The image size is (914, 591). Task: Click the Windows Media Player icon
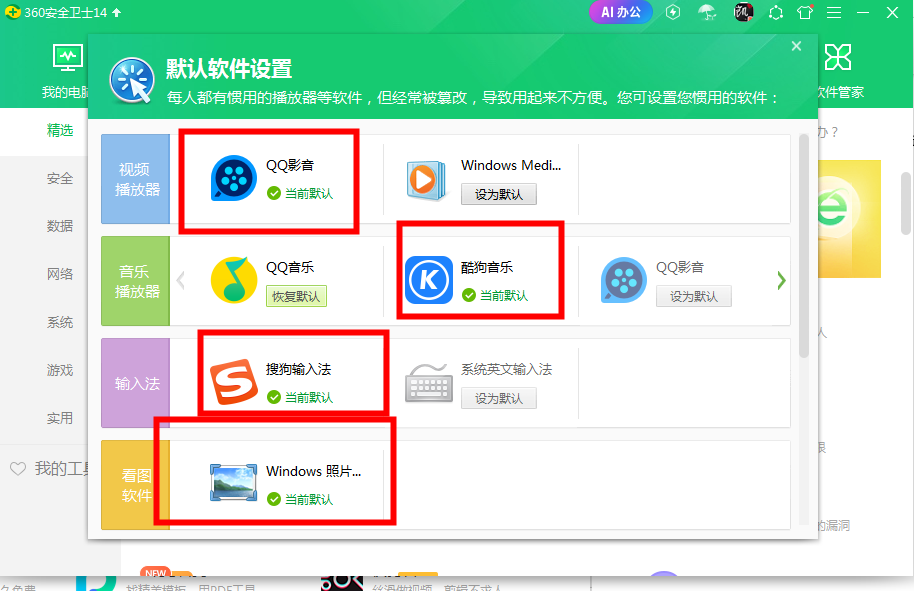point(426,180)
